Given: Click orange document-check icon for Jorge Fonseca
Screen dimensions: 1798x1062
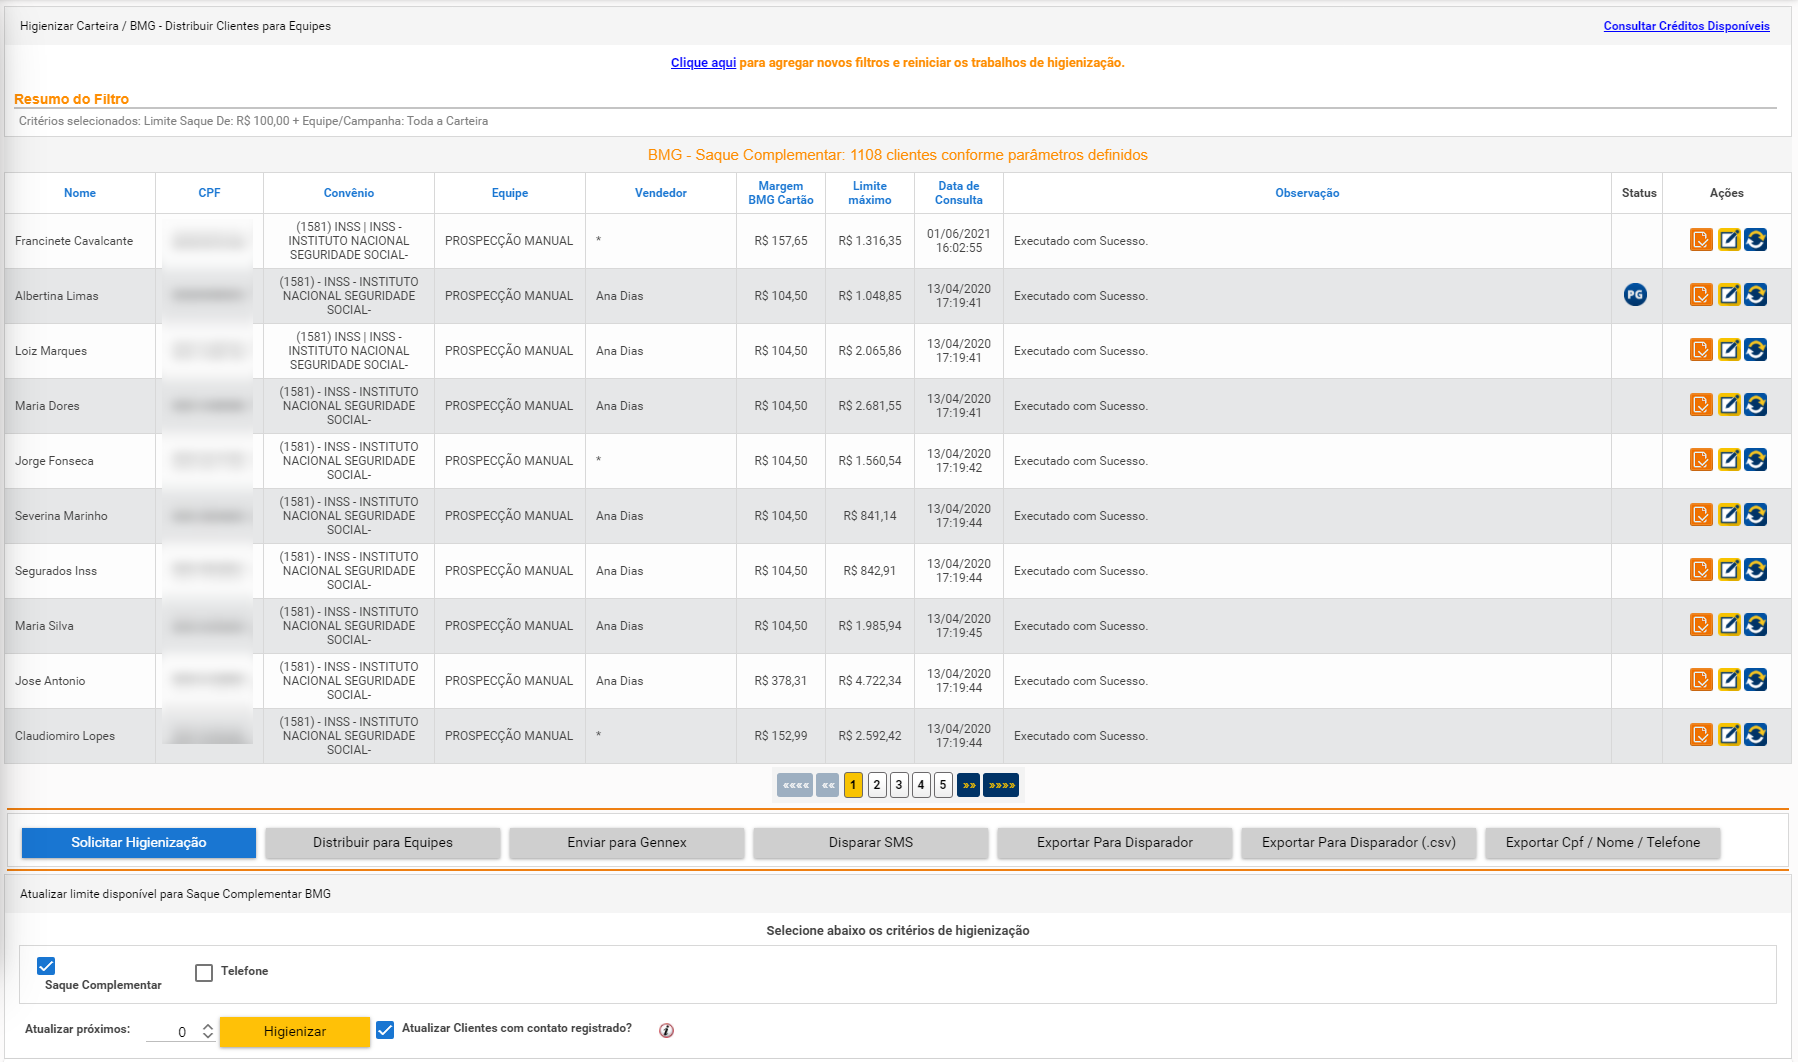Looking at the screenshot, I should pos(1701,460).
